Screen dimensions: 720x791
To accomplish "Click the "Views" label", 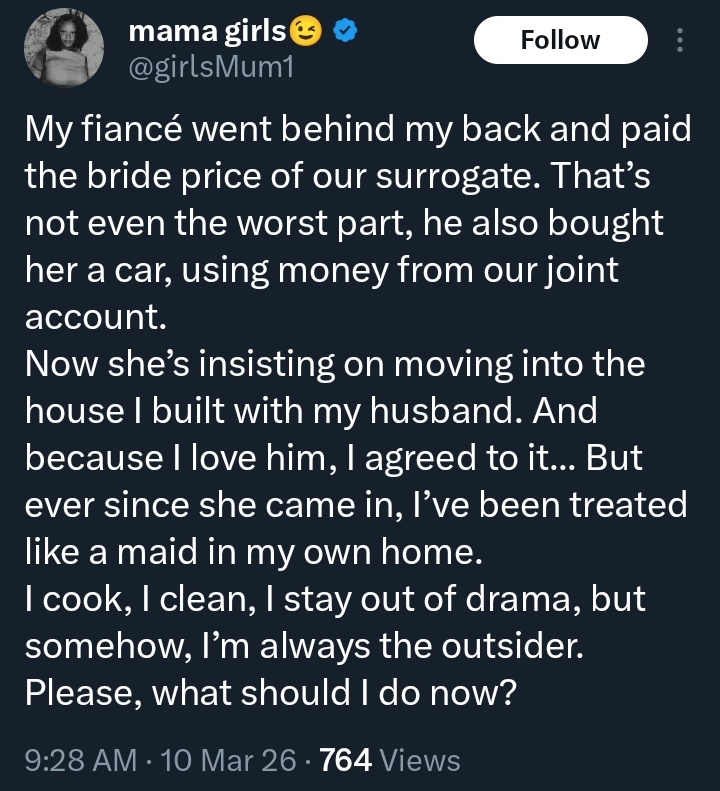I will point(421,760).
